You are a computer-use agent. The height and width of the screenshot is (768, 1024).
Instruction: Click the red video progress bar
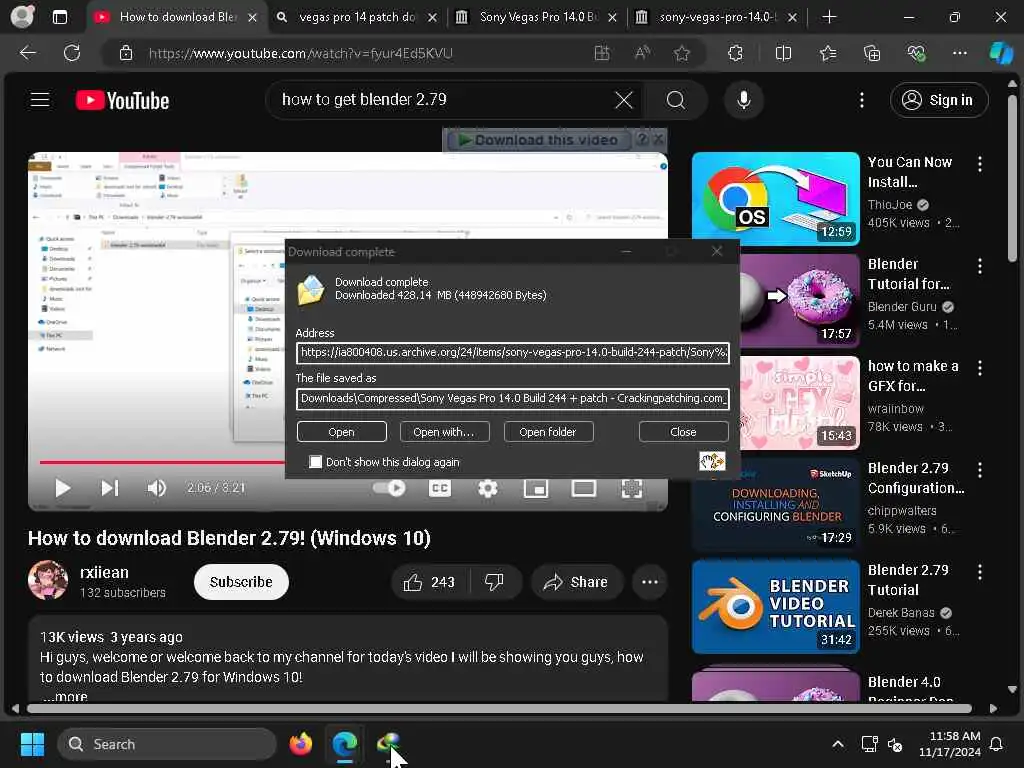[162, 462]
